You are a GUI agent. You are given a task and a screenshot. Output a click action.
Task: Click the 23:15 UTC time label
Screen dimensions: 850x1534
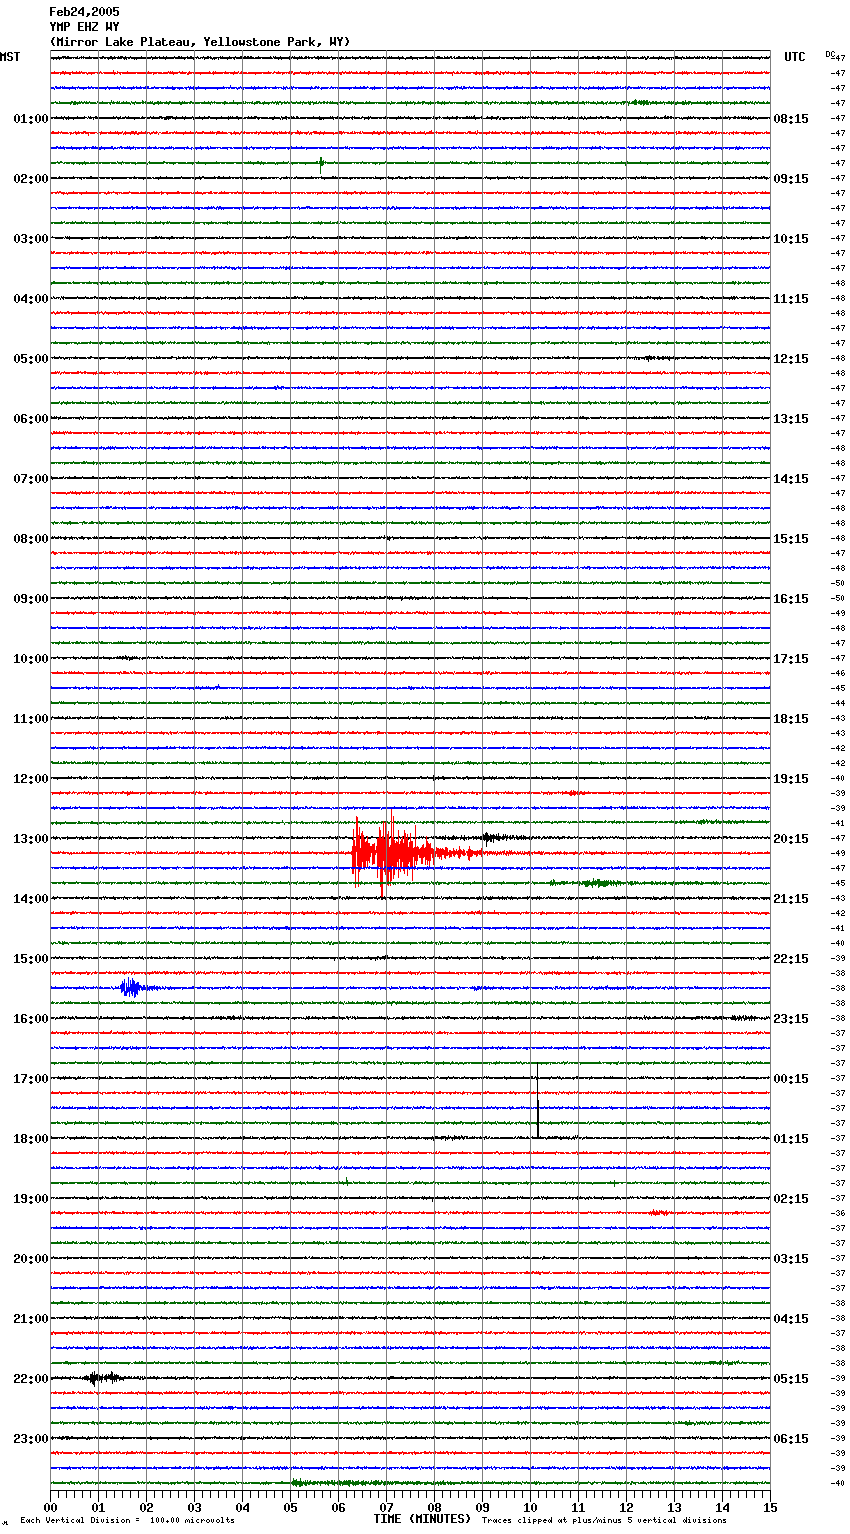791,1019
